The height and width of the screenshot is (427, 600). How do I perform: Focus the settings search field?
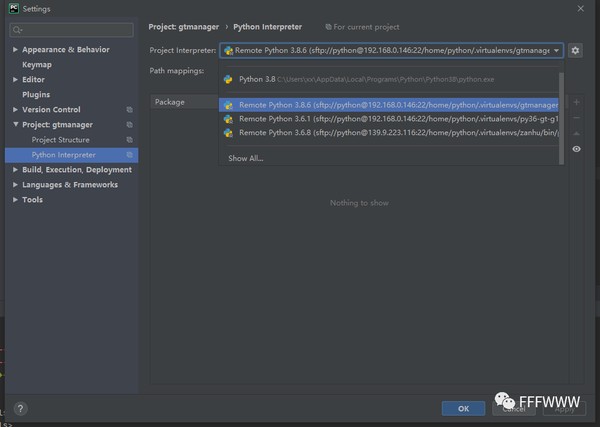tap(72, 30)
